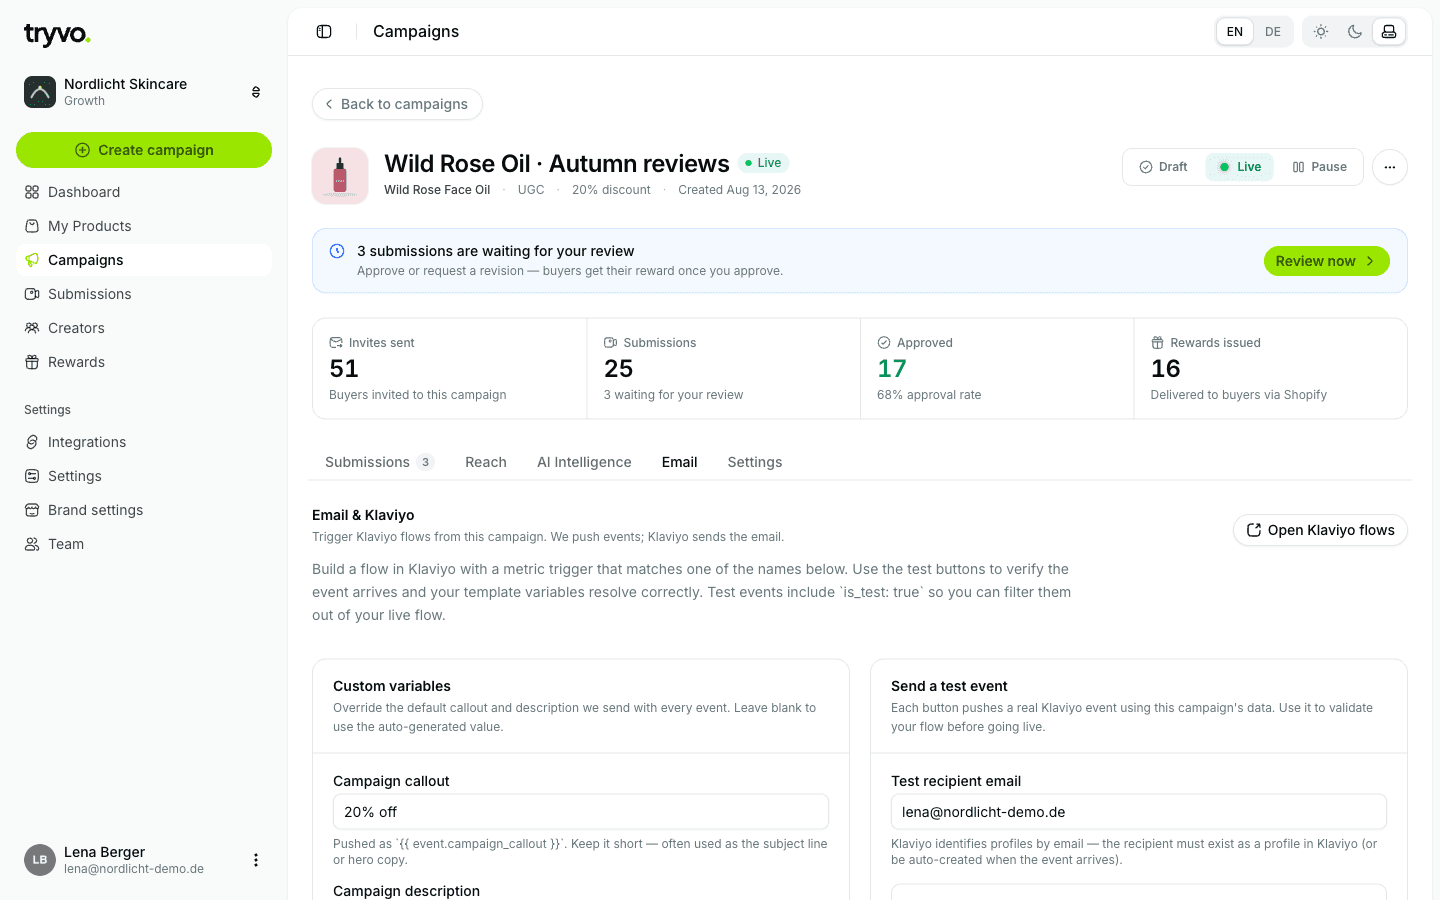The width and height of the screenshot is (1440, 900).
Task: Toggle the sidebar collapse icon
Action: (x=324, y=32)
